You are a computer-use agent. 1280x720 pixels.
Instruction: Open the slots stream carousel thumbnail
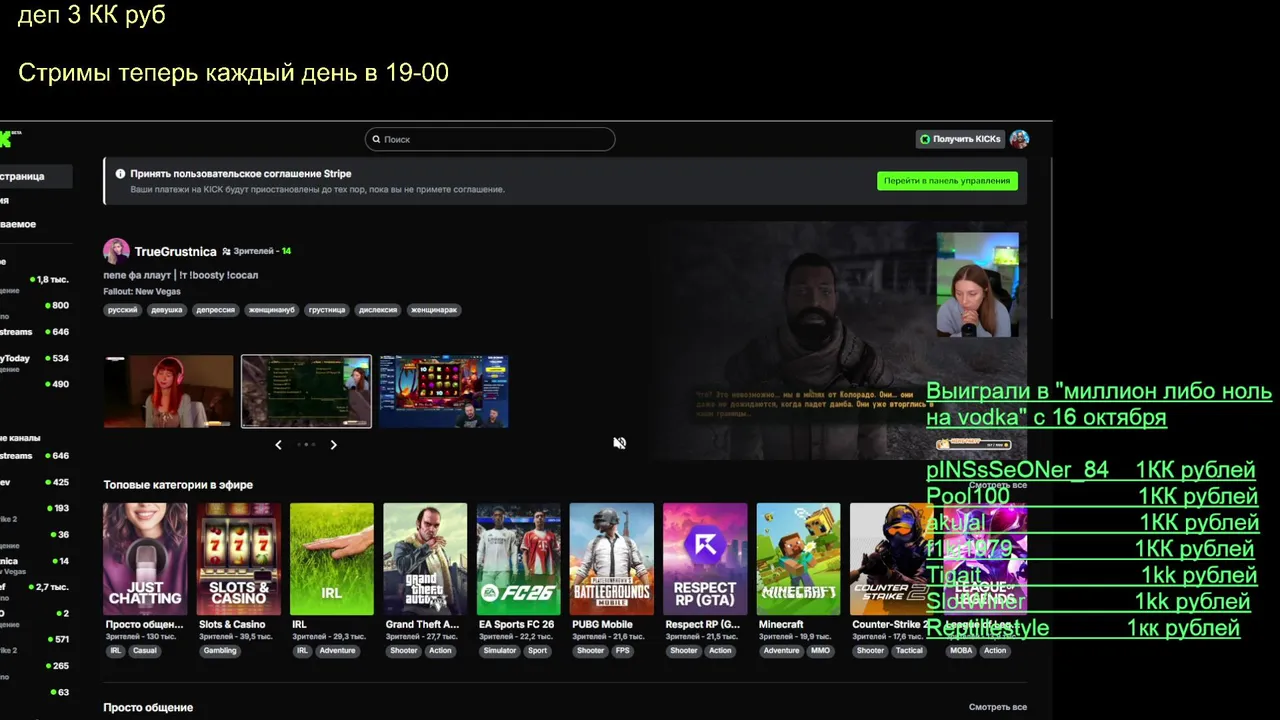coord(443,391)
